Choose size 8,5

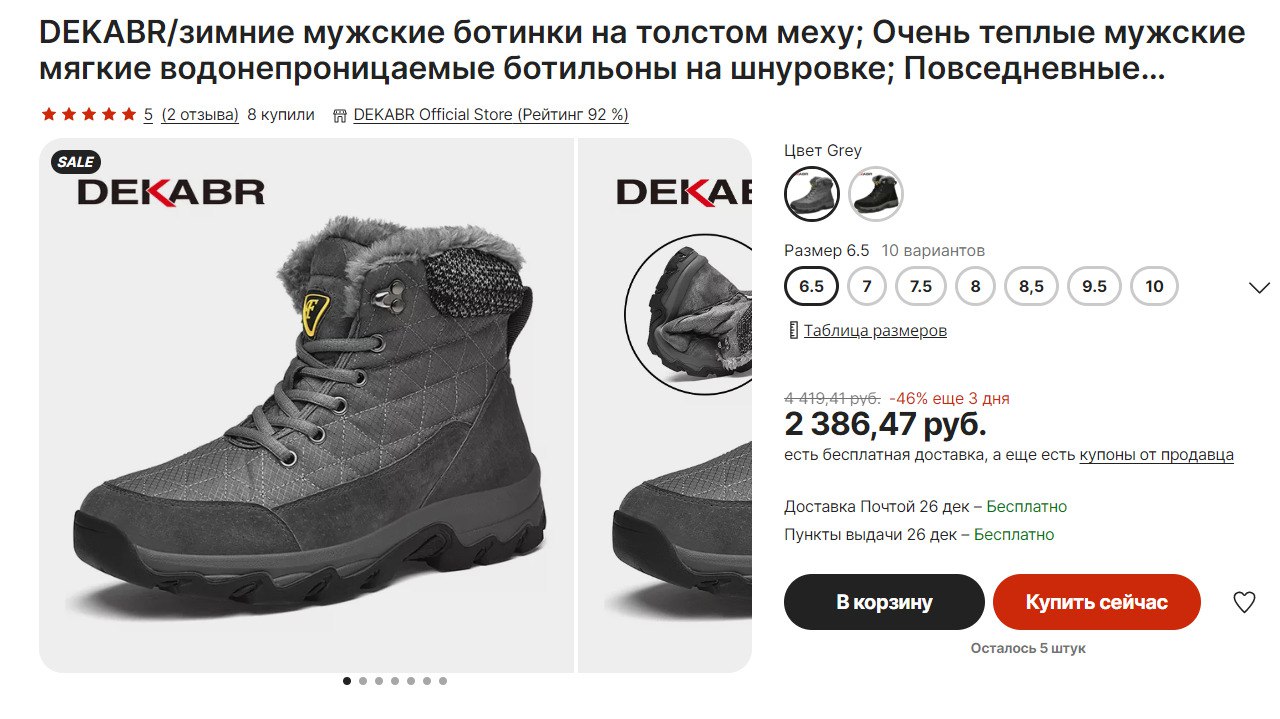click(x=1031, y=286)
